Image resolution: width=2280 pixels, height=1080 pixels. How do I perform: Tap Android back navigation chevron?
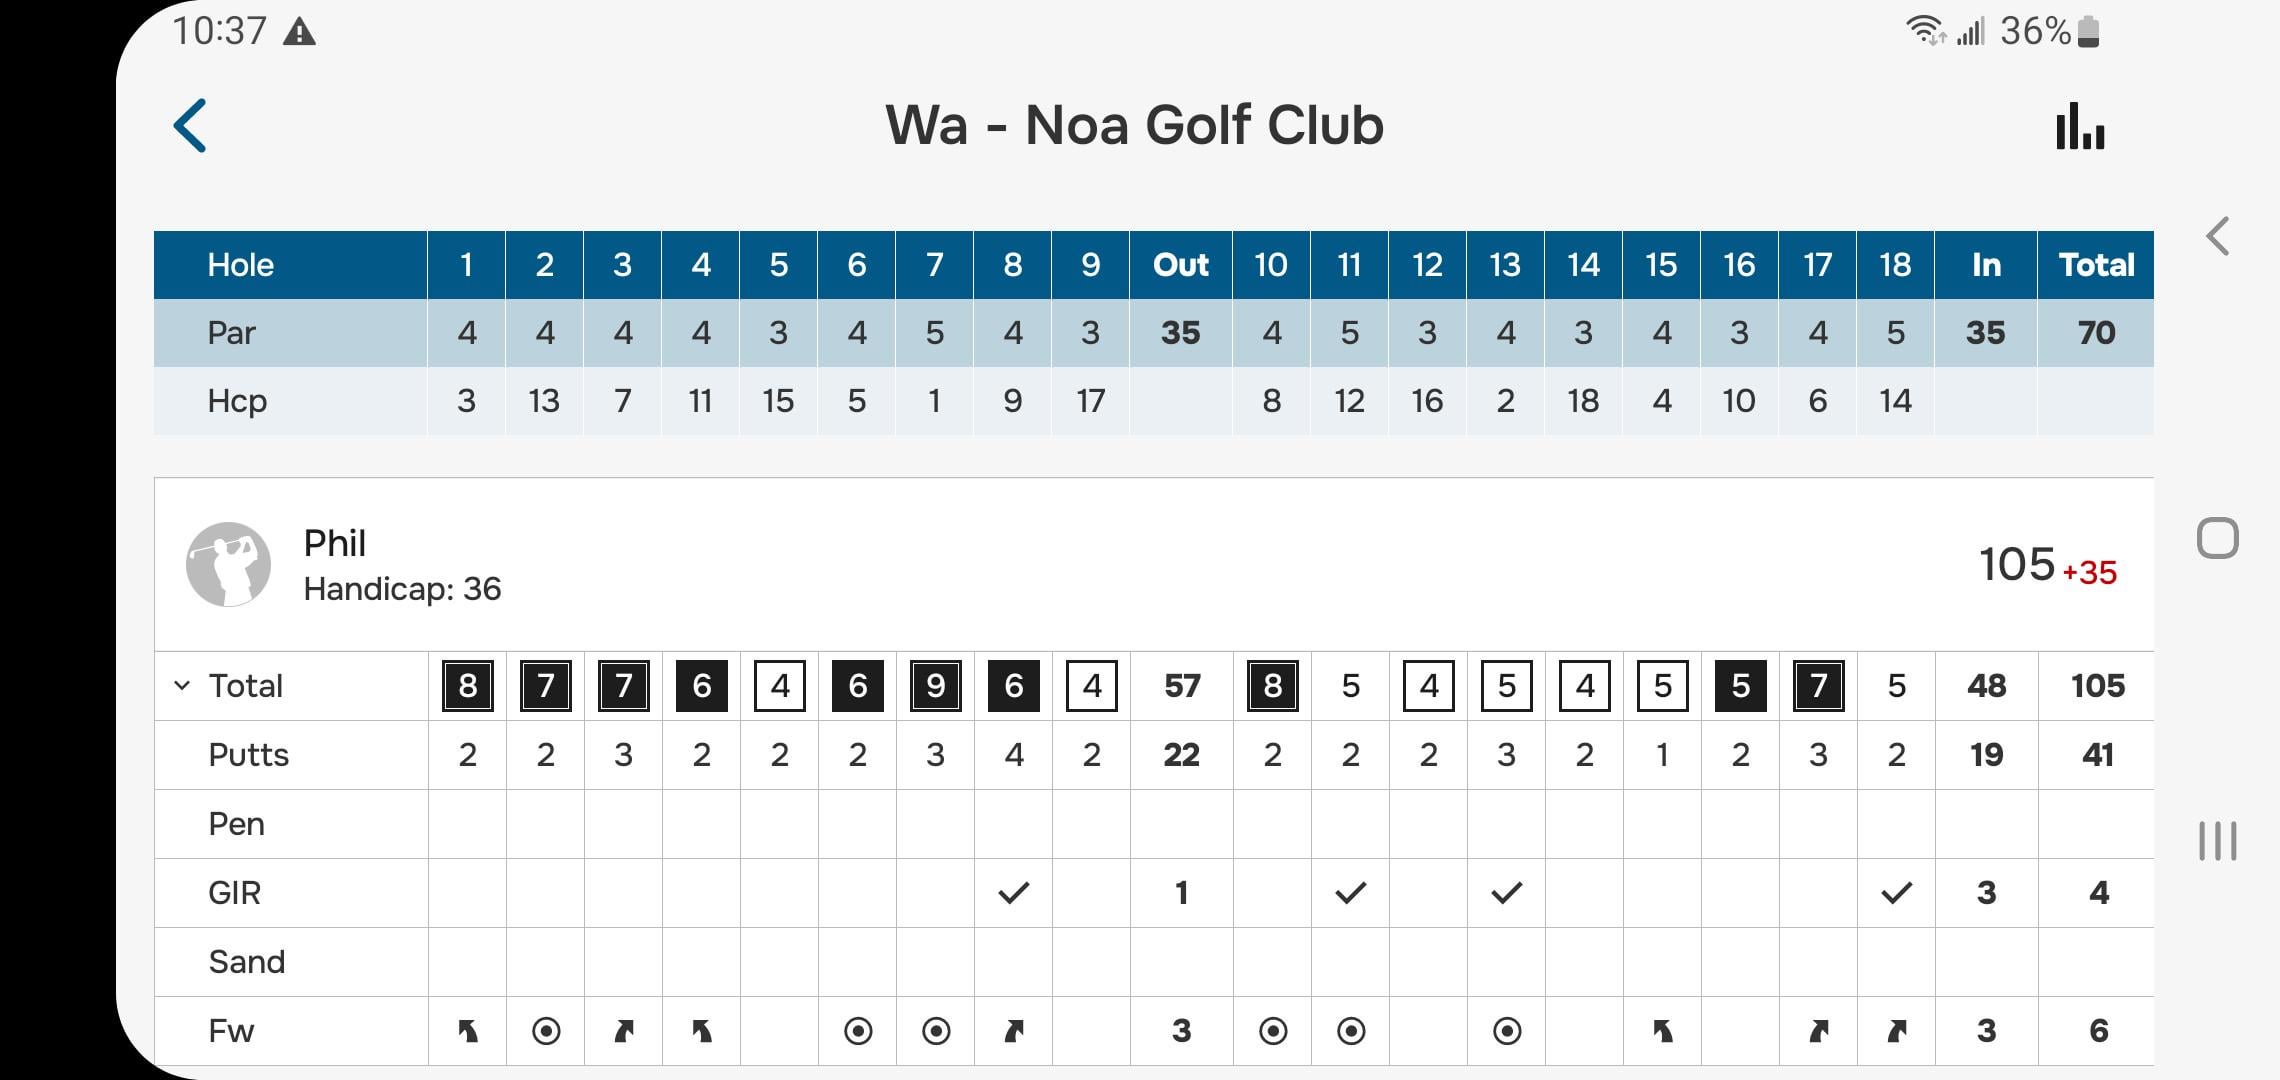tap(2217, 237)
